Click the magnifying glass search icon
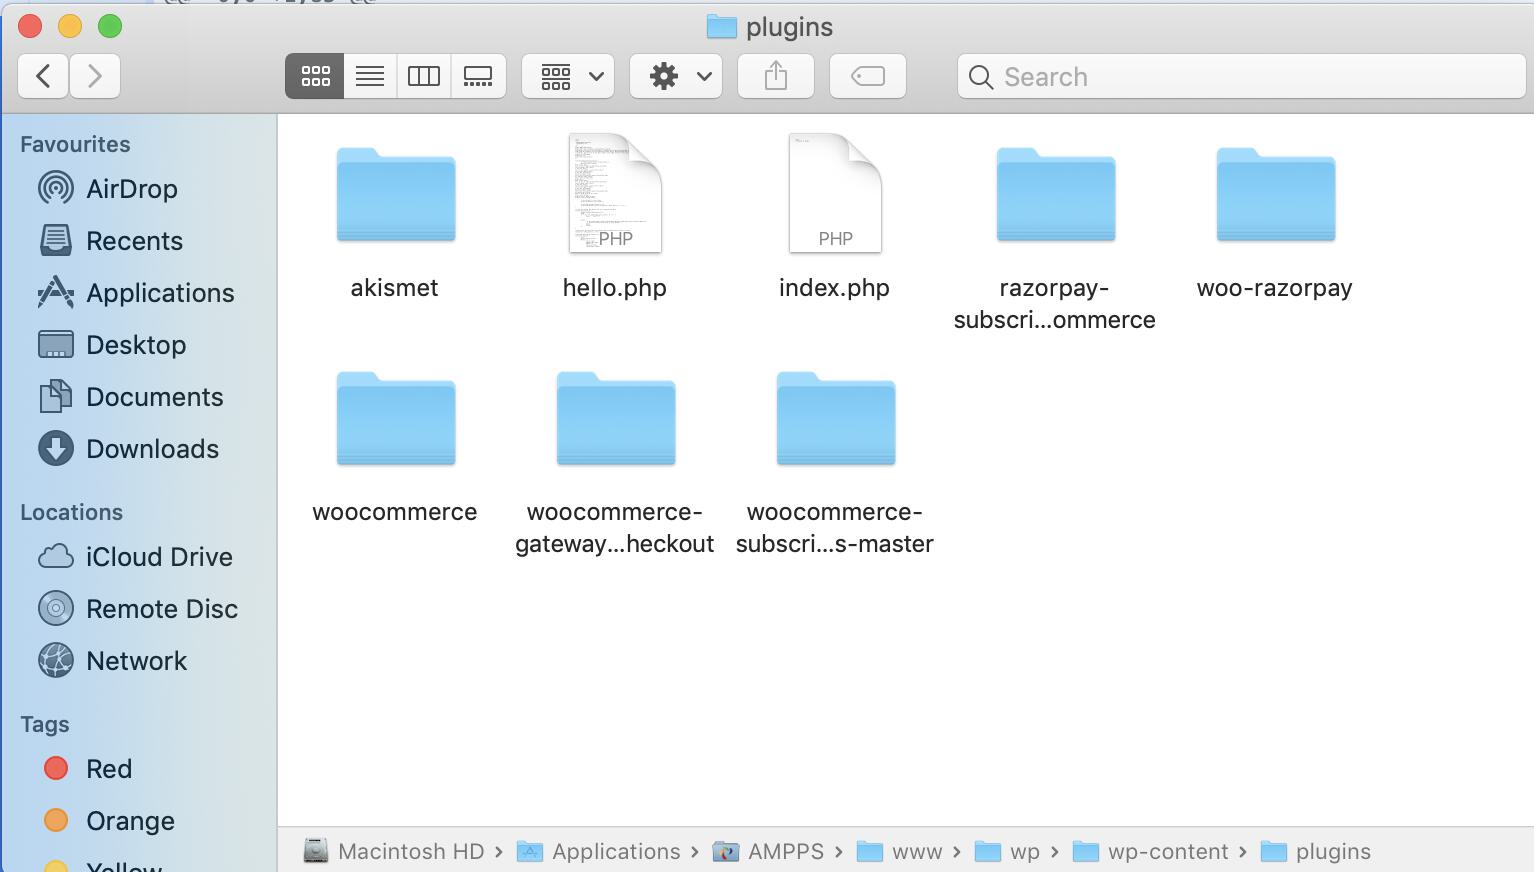This screenshot has height=872, width=1534. 981,77
